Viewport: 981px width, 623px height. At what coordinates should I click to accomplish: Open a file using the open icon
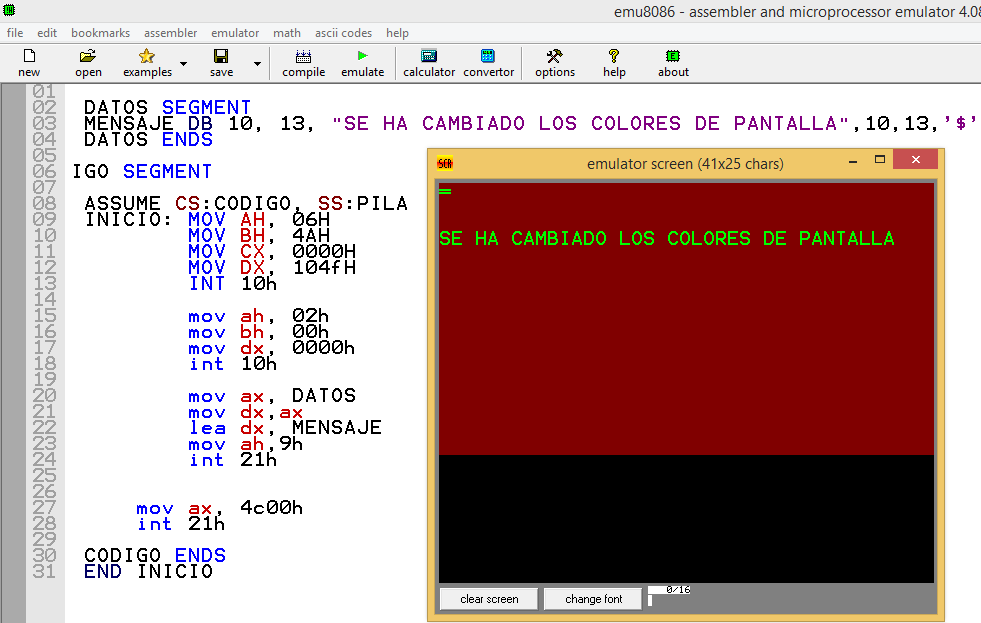click(88, 62)
